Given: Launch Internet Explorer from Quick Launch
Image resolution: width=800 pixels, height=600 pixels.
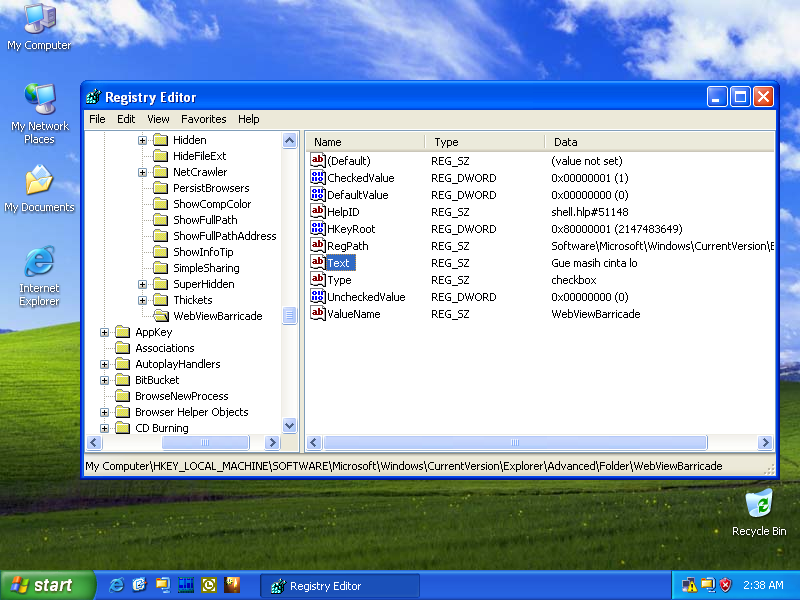Looking at the screenshot, I should click(x=116, y=585).
